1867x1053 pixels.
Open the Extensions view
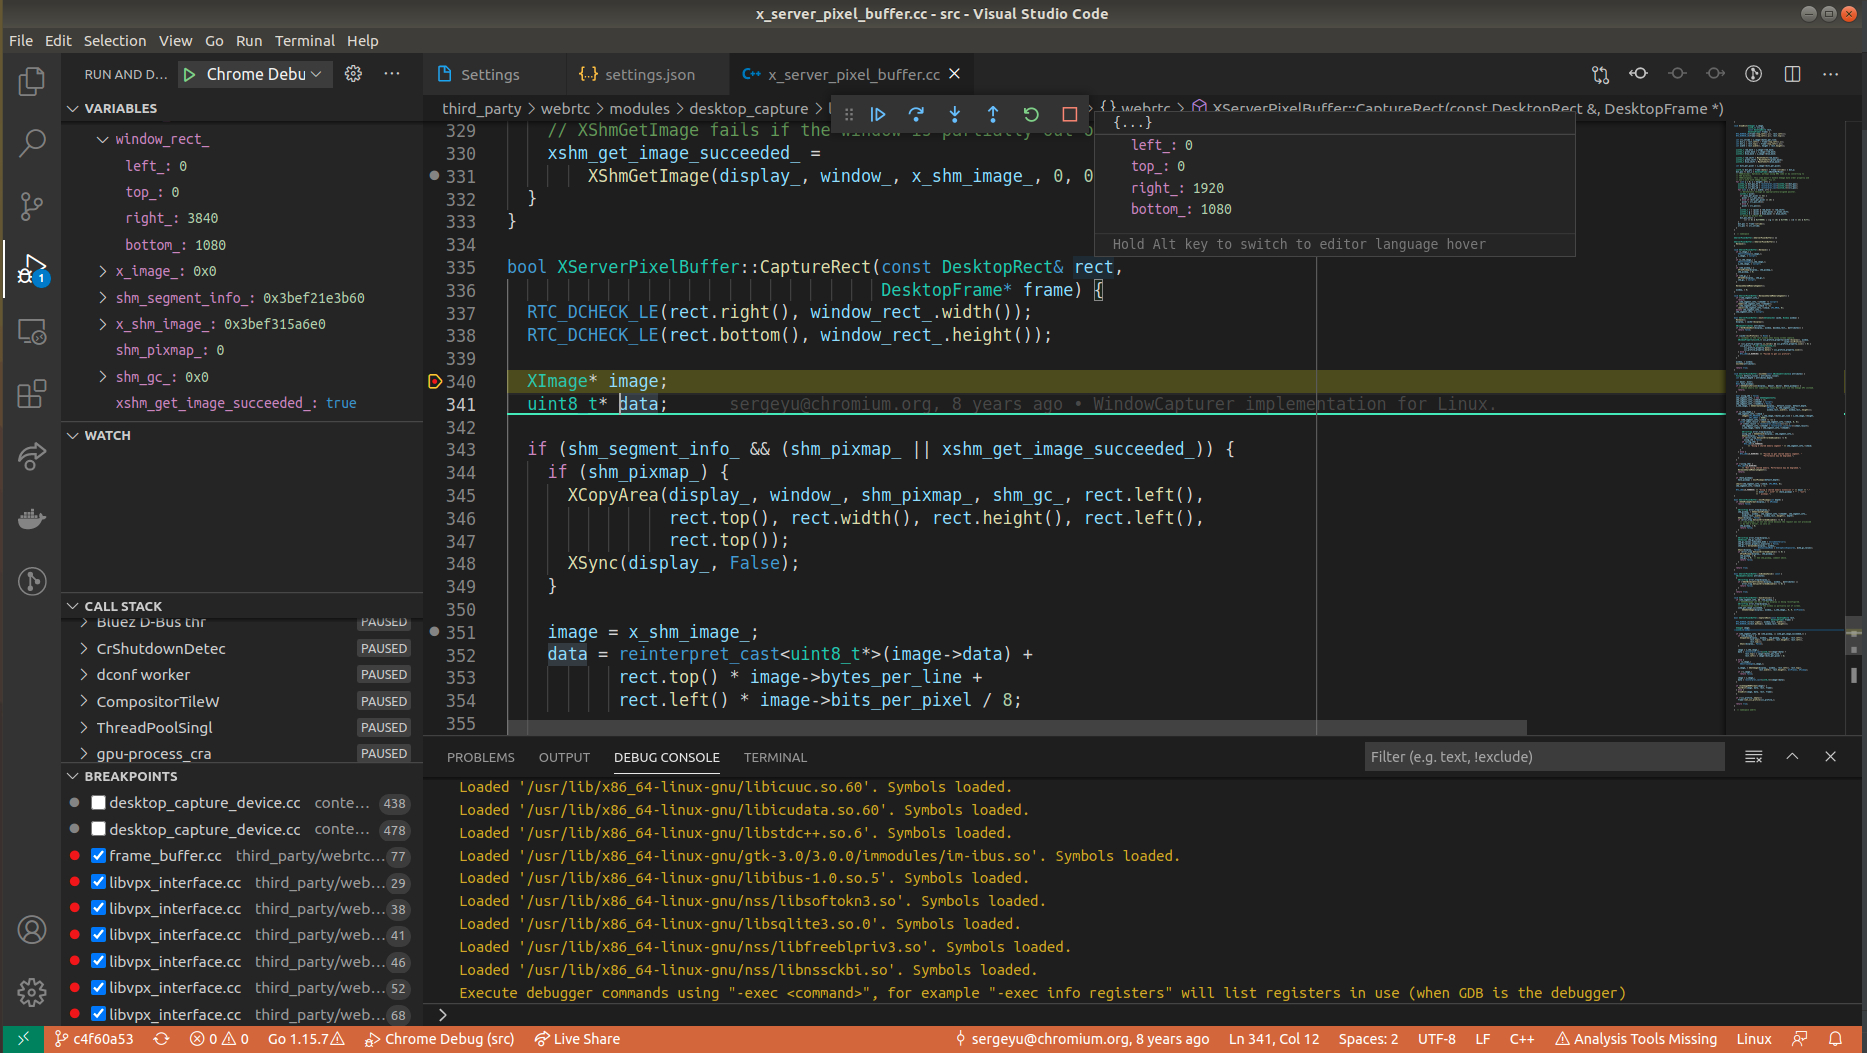click(x=32, y=394)
